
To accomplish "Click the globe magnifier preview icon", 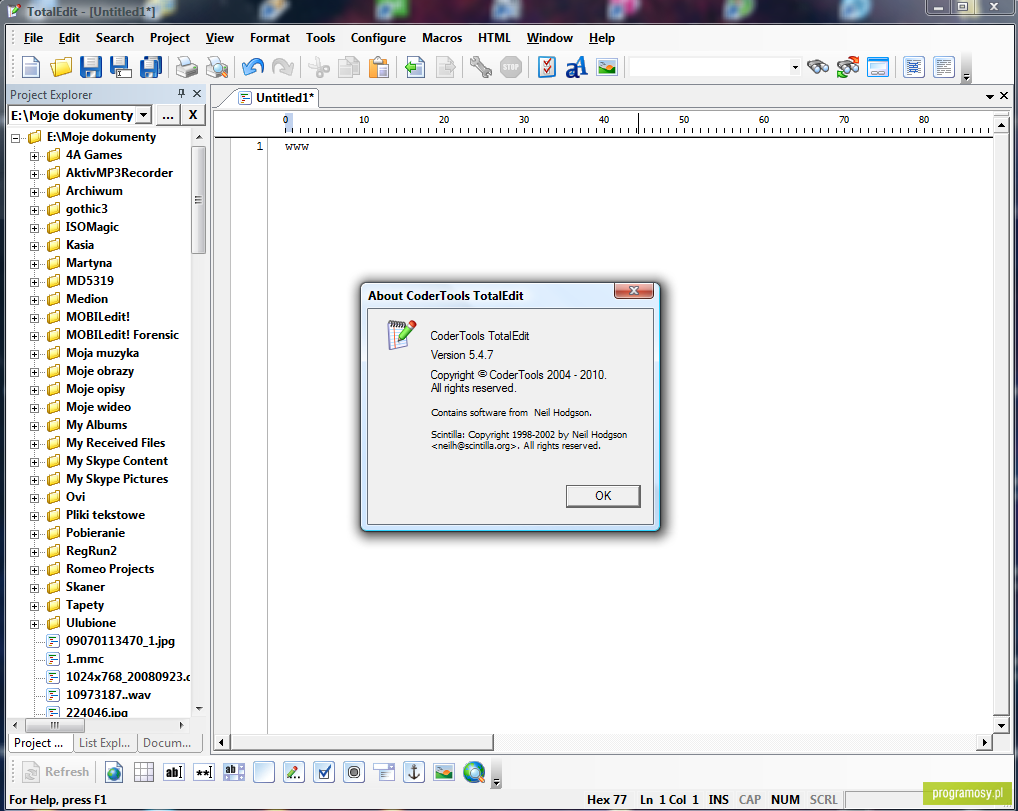I will (474, 772).
